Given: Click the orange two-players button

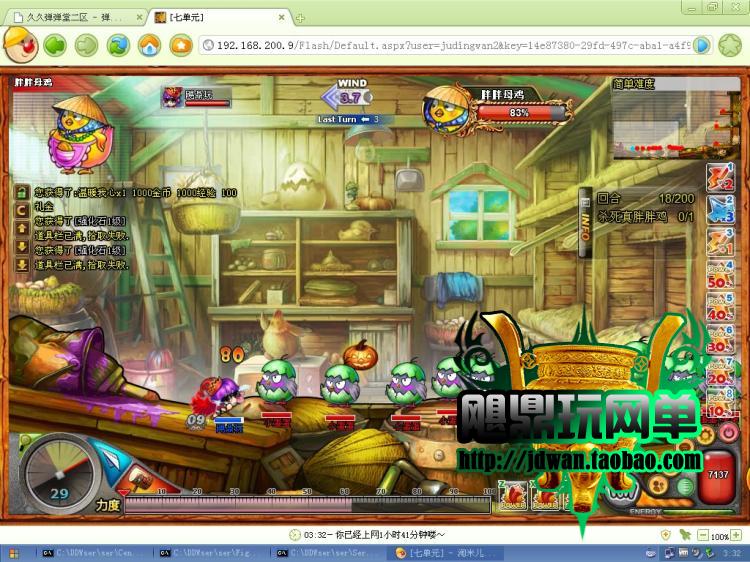Looking at the screenshot, I should tap(660, 485).
